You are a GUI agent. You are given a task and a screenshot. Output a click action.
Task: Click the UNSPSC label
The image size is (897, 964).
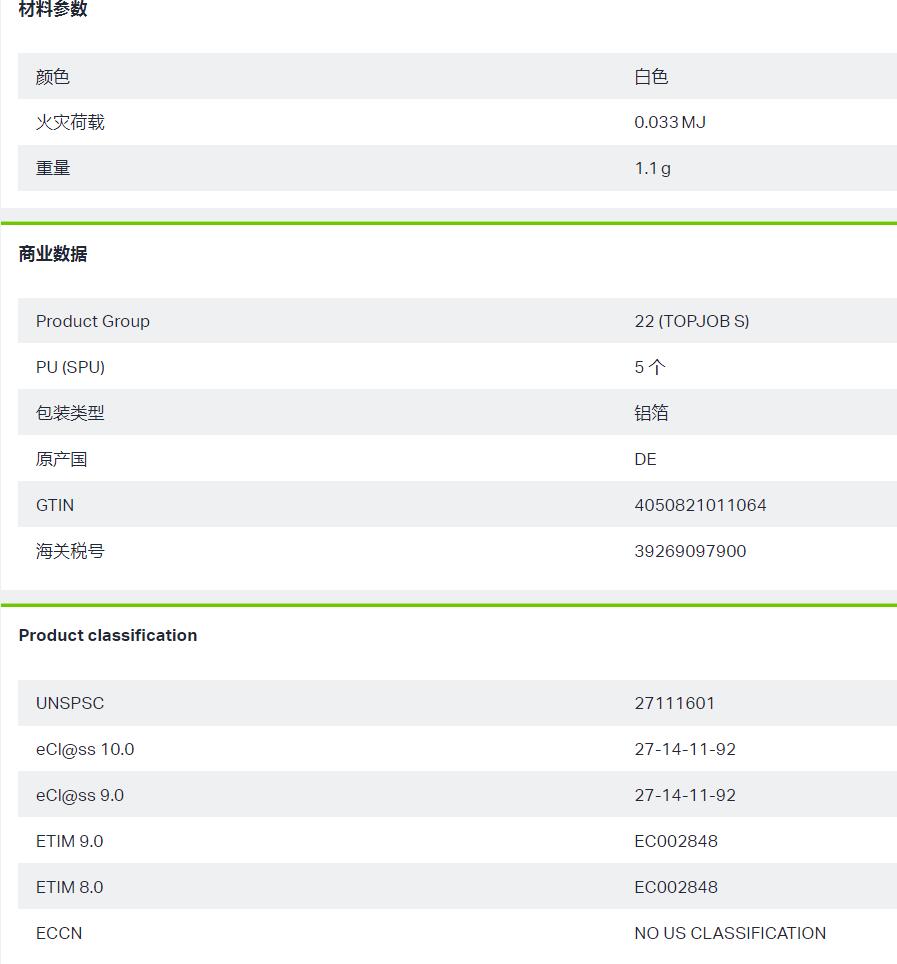[x=70, y=703]
